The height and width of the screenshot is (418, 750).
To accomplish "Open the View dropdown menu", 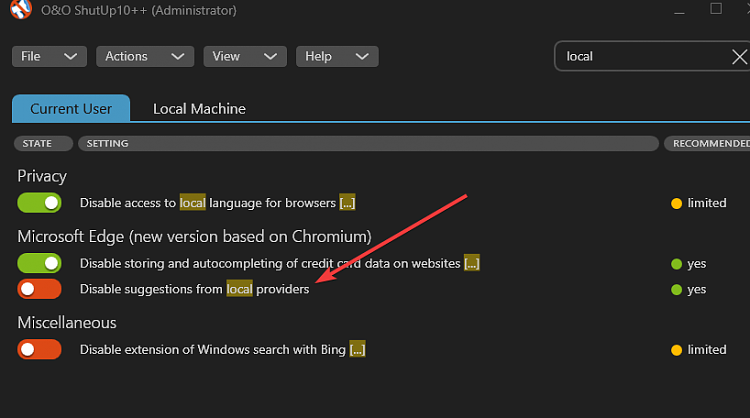I will click(x=245, y=56).
